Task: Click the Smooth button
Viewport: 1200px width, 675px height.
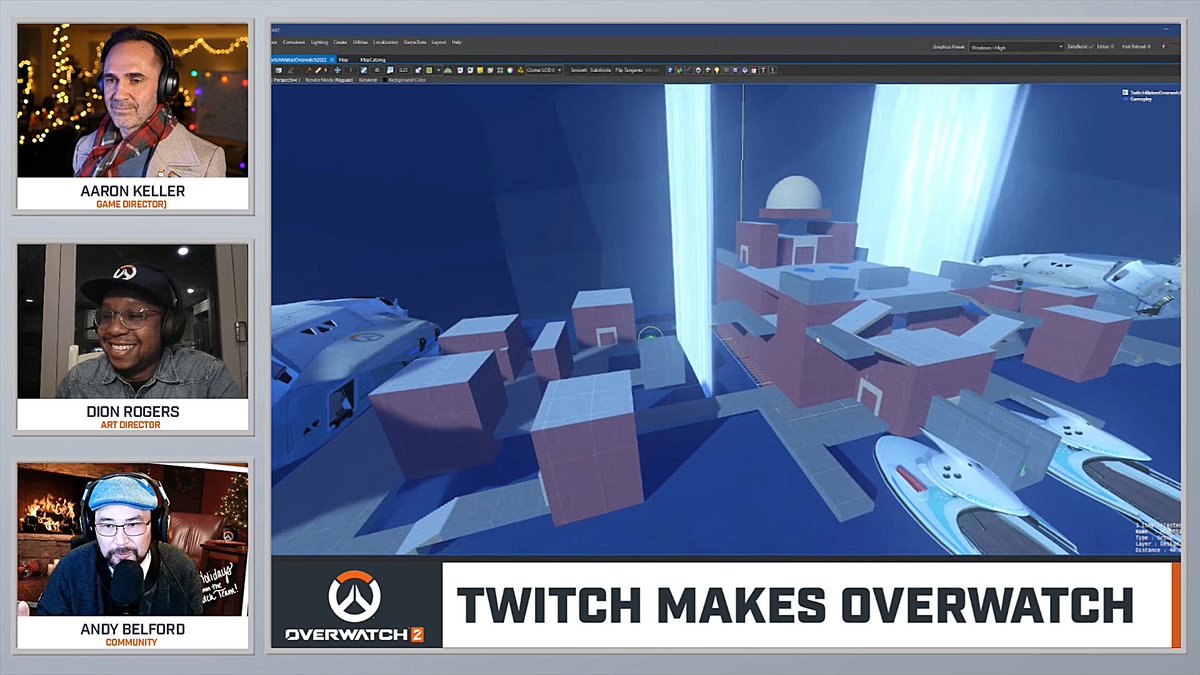Action: 579,70
